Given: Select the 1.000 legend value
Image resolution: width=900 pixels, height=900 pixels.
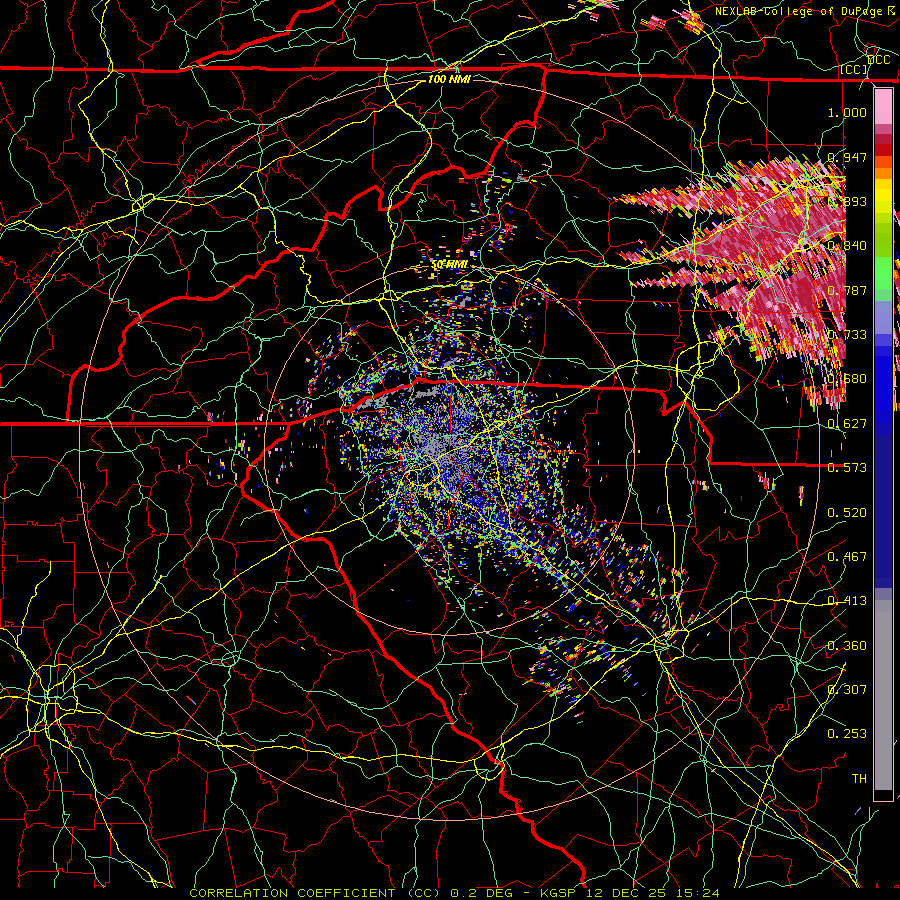Looking at the screenshot, I should 847,112.
